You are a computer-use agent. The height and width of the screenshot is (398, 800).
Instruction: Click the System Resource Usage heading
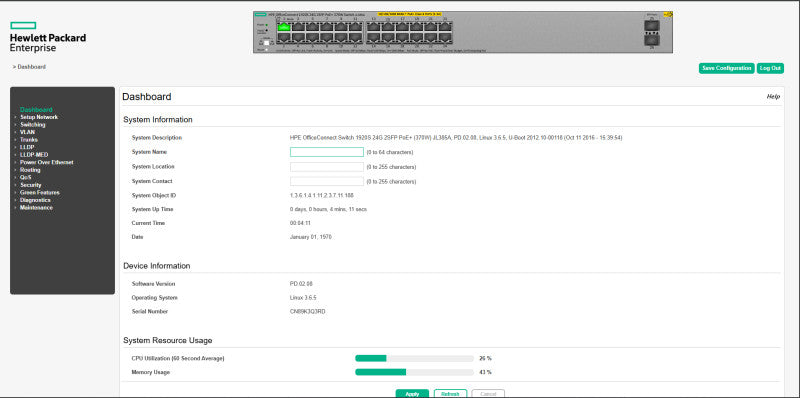point(167,340)
